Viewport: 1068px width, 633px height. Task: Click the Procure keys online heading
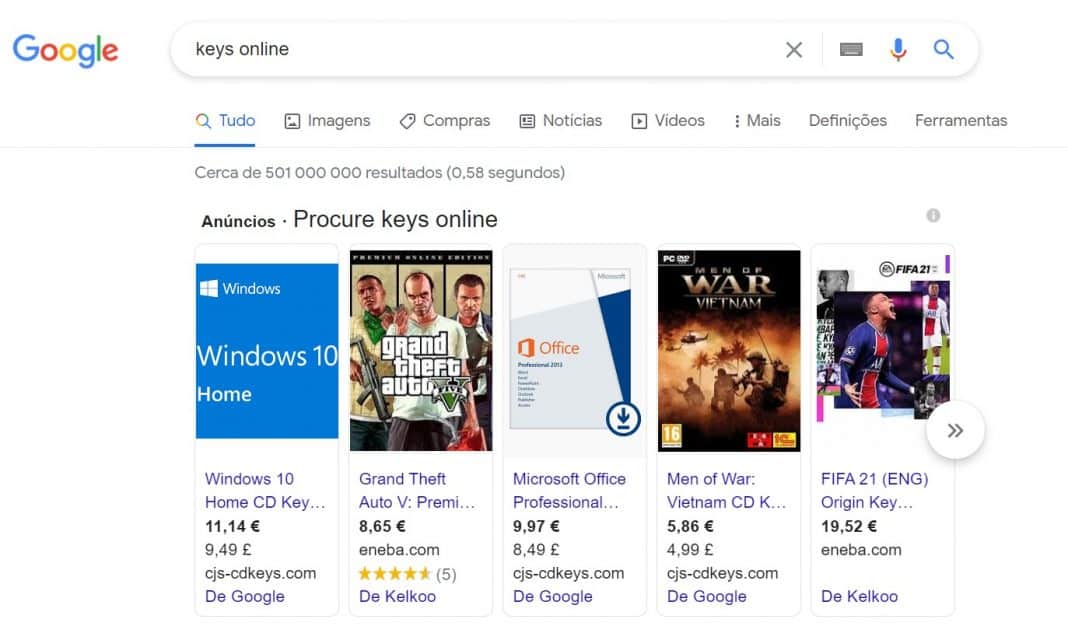(x=395, y=219)
